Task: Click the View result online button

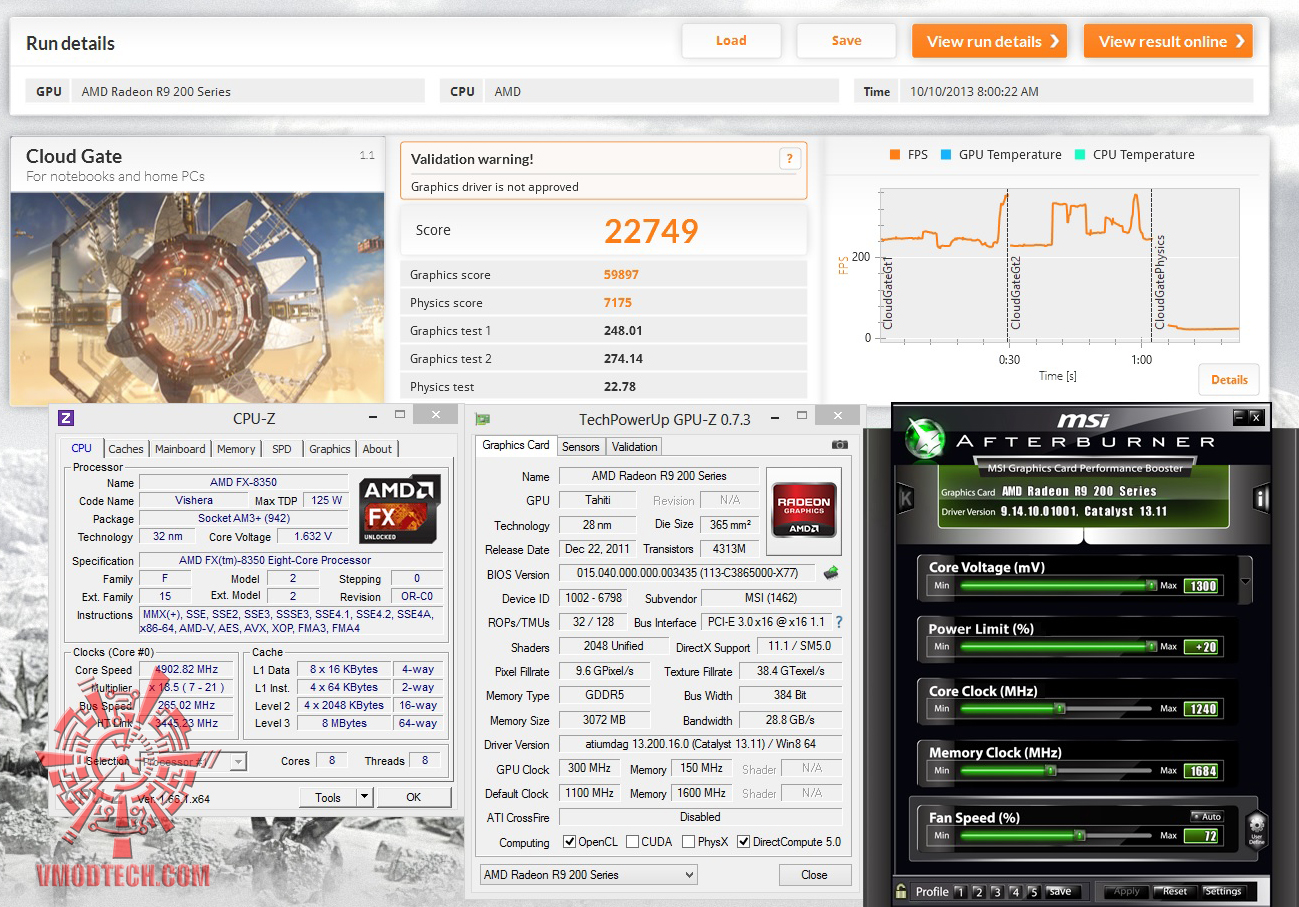Action: click(1168, 41)
